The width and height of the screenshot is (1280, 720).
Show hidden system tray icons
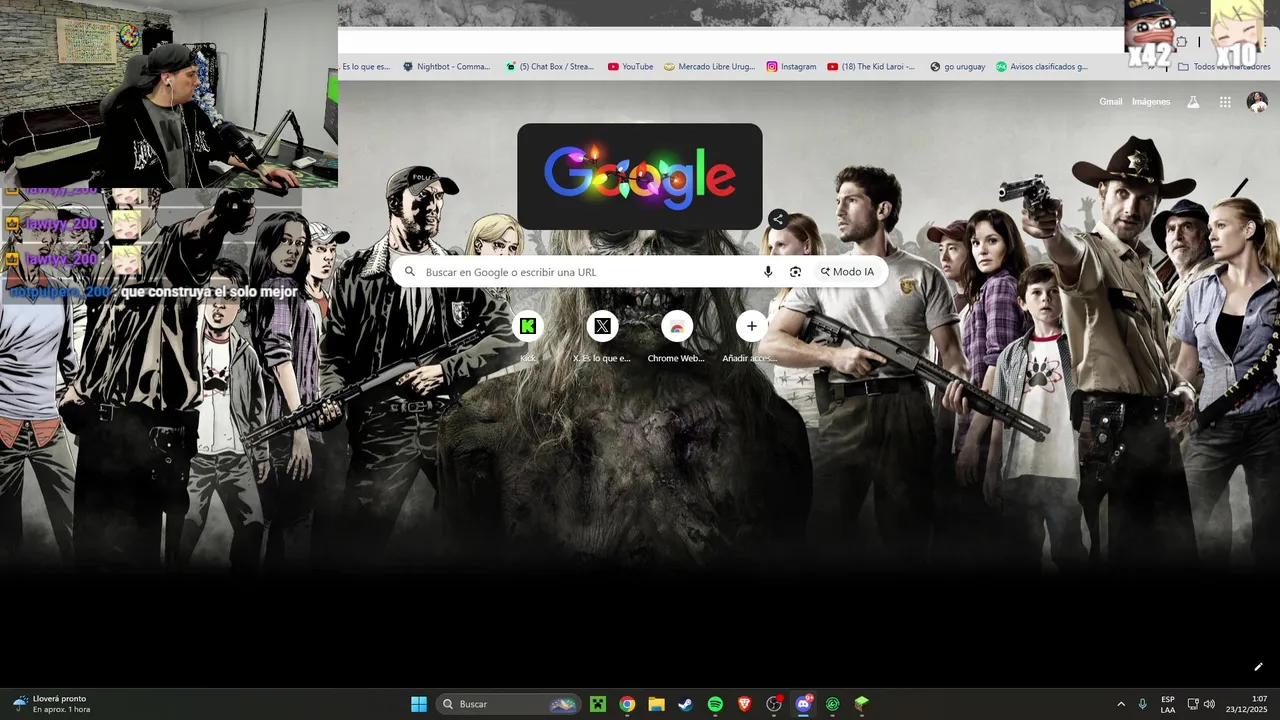pos(1121,704)
